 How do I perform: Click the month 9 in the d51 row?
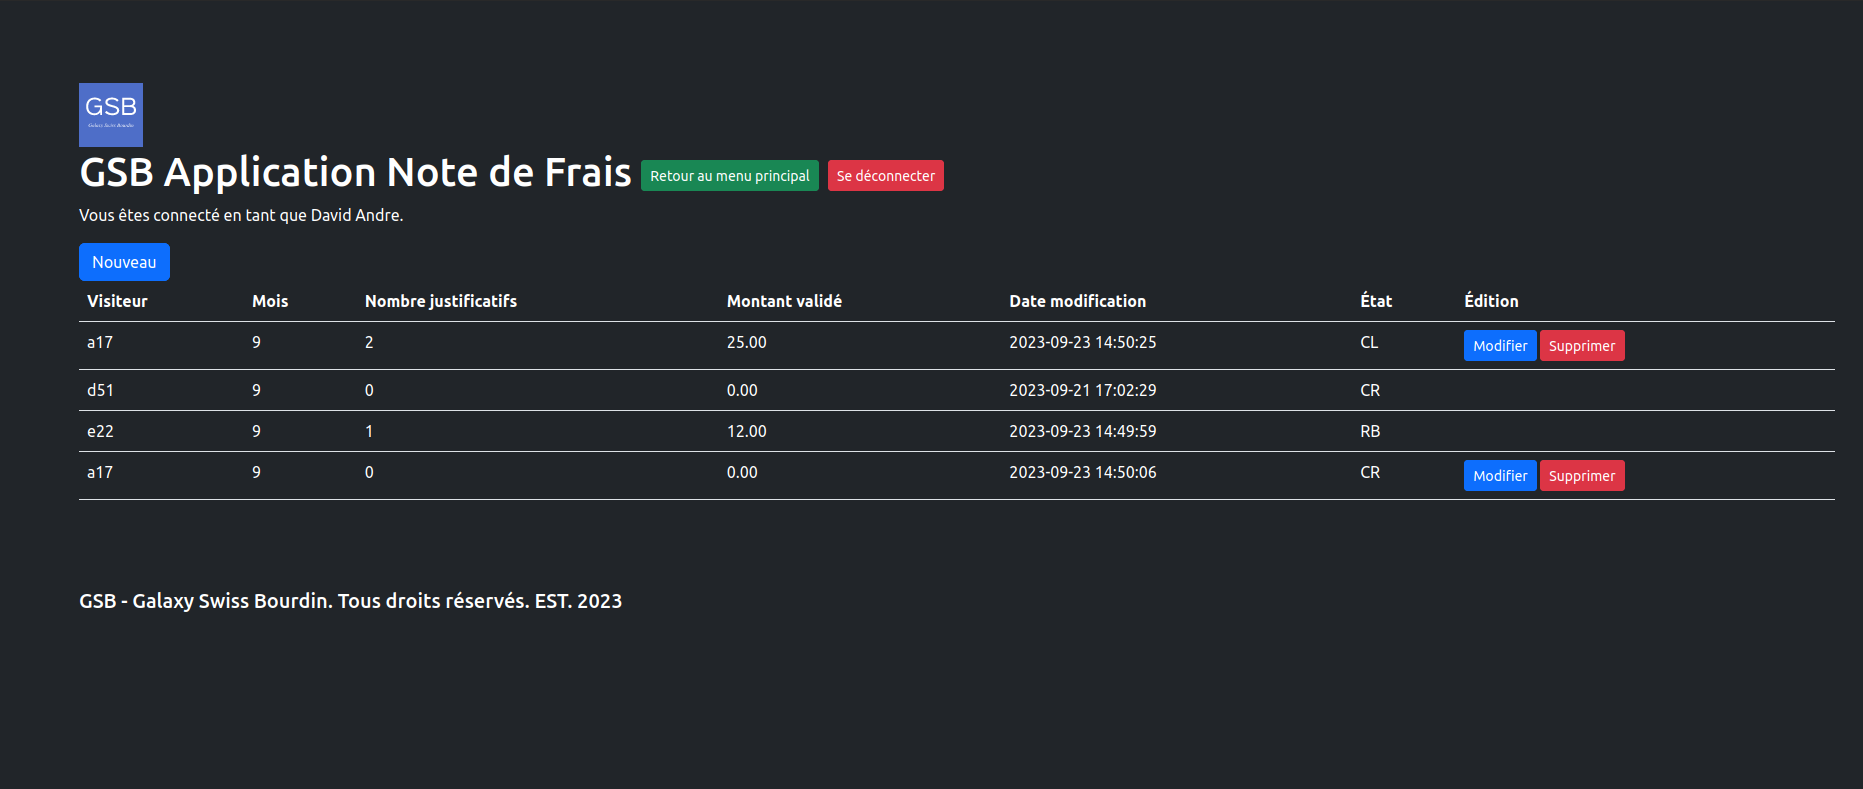pyautogui.click(x=256, y=390)
